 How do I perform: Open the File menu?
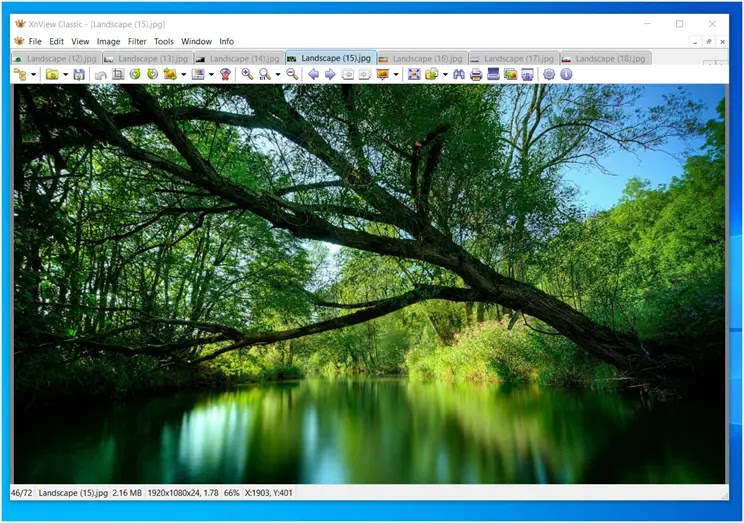[x=35, y=42]
